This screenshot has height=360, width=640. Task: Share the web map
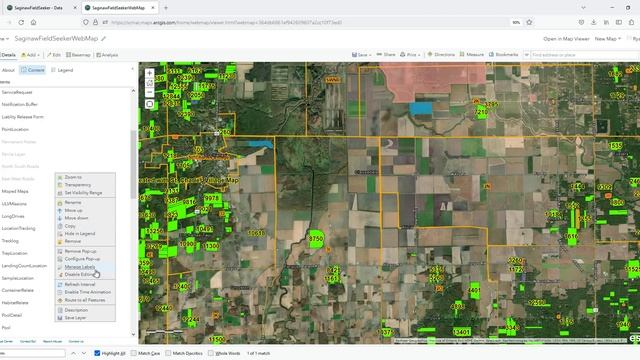coord(386,55)
